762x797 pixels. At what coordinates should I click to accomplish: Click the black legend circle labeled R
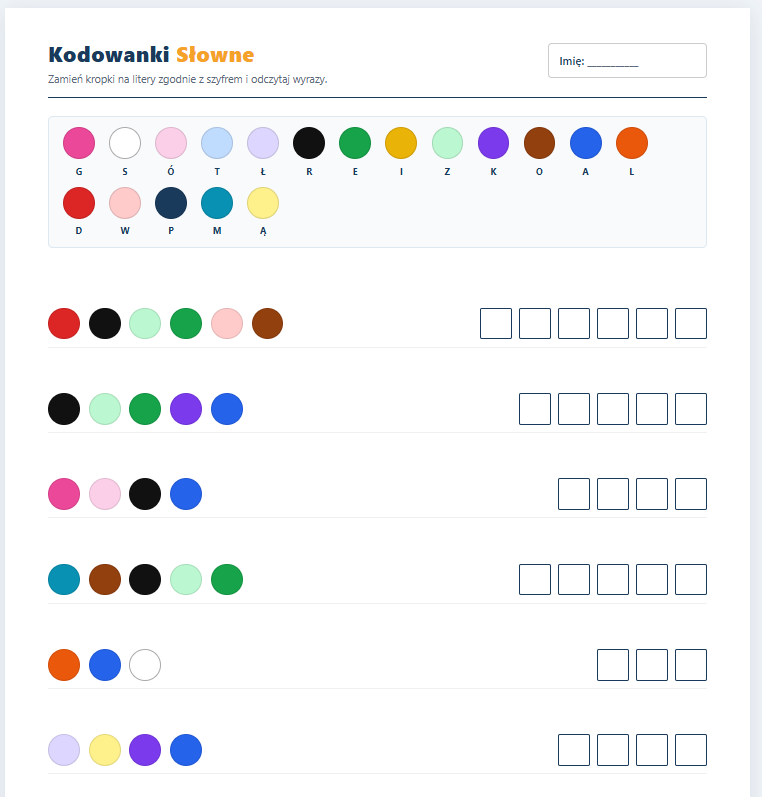point(309,143)
